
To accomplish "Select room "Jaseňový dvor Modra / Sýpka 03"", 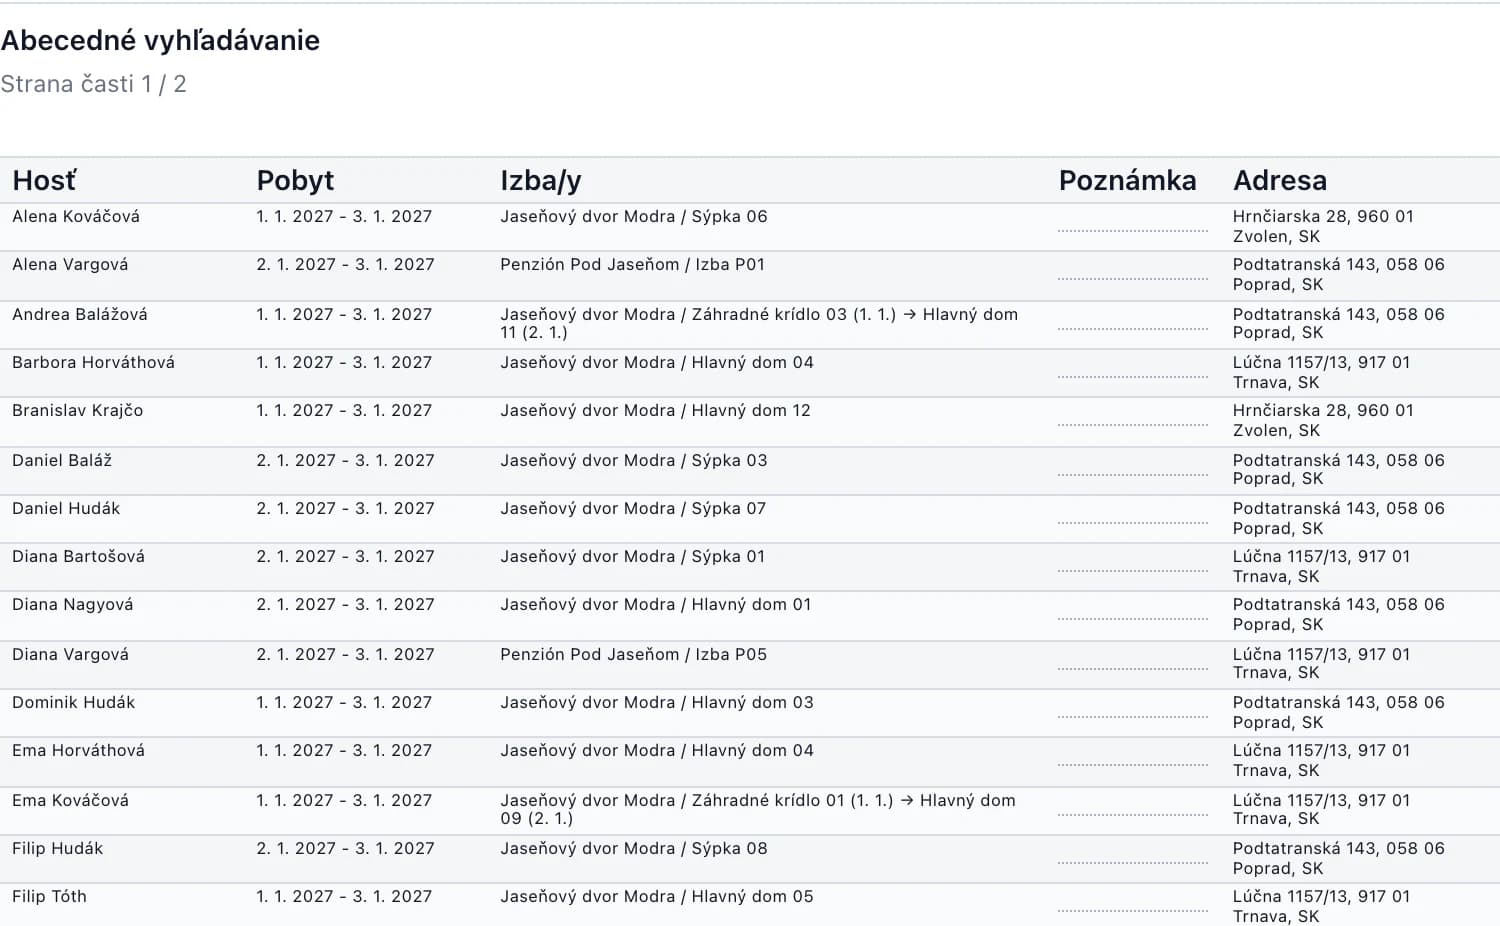I will (634, 460).
